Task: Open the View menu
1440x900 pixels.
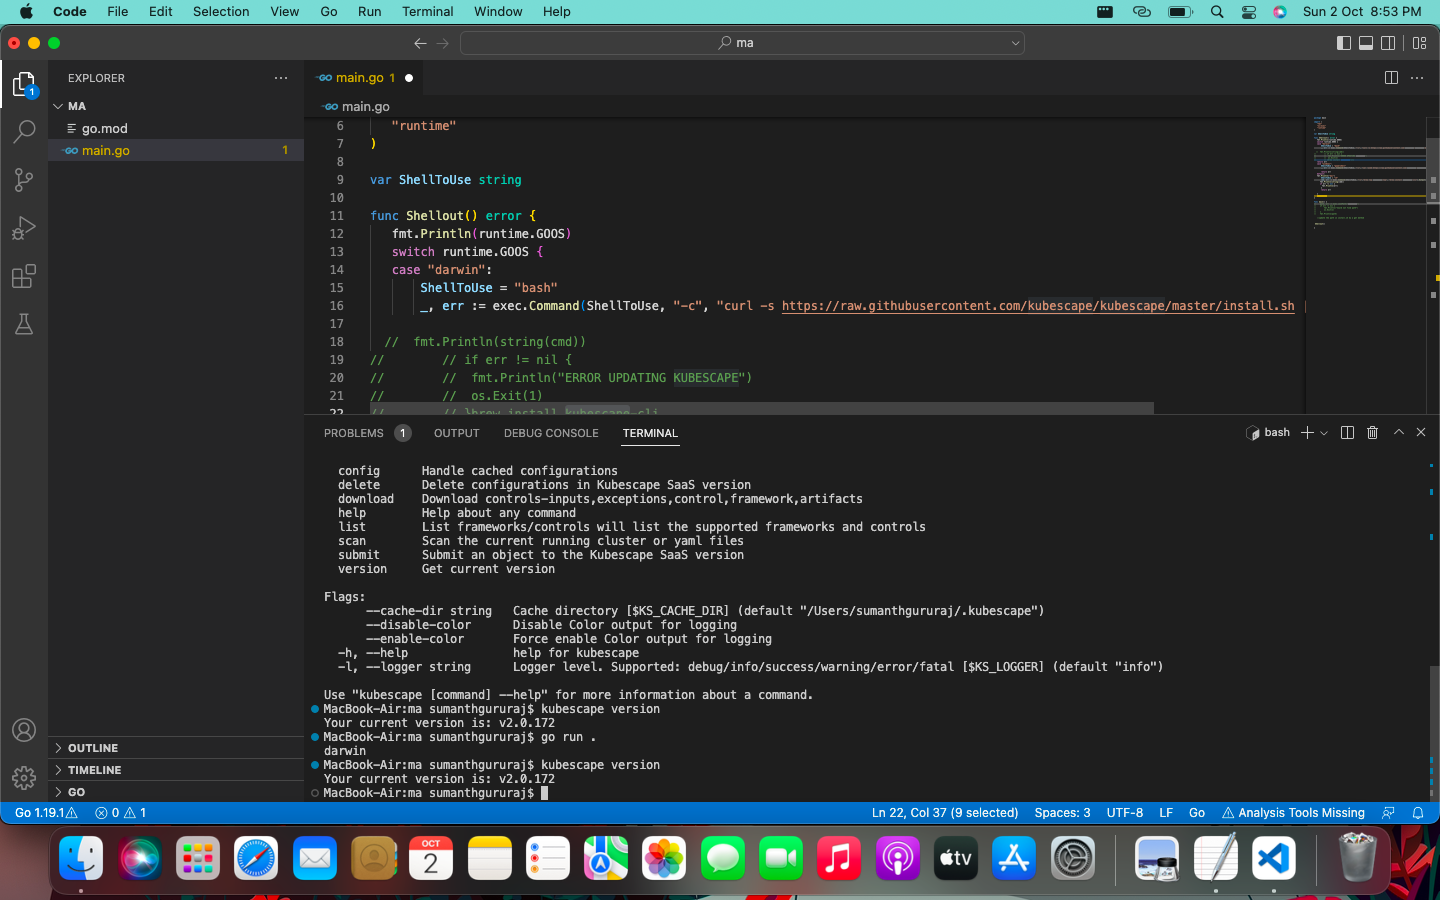Action: pyautogui.click(x=285, y=12)
